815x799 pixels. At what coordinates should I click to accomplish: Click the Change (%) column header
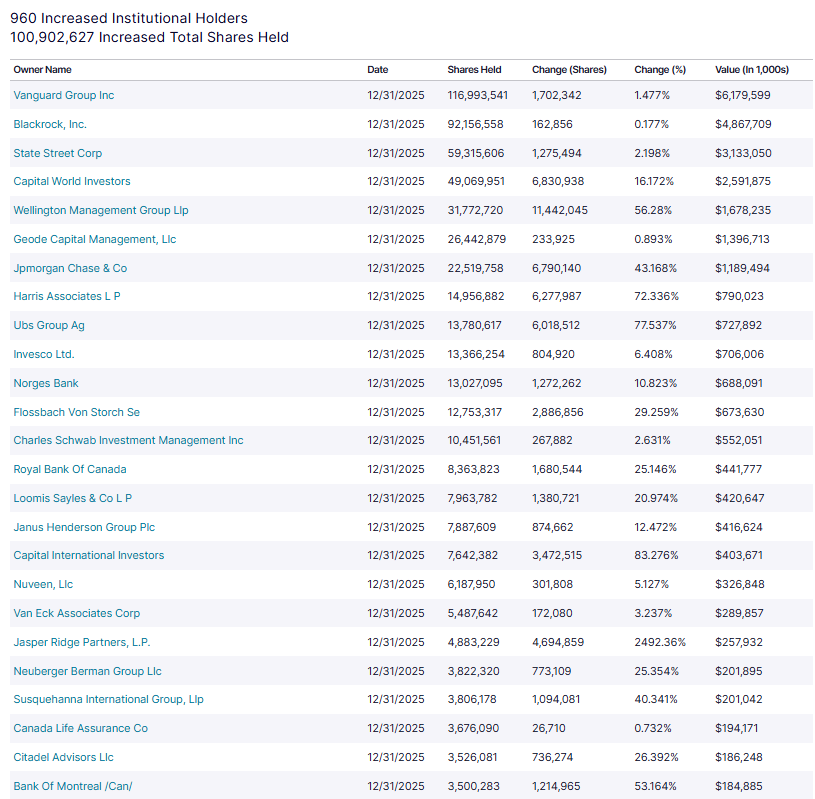point(660,70)
